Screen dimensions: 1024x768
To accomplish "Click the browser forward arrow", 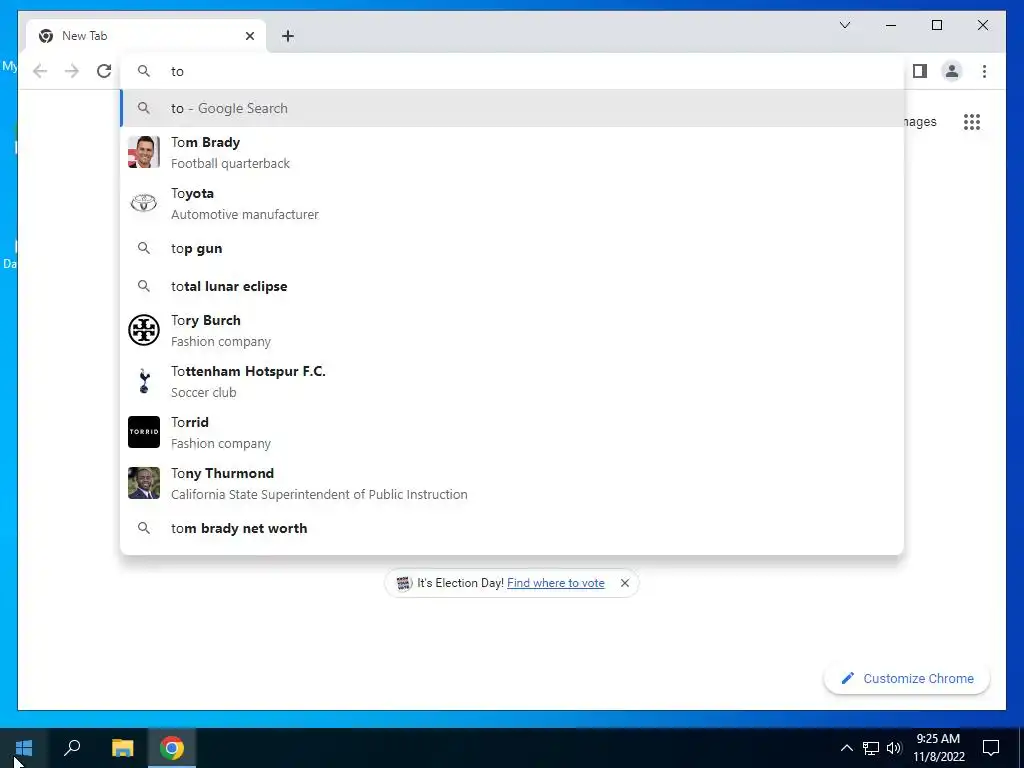I will pyautogui.click(x=72, y=71).
